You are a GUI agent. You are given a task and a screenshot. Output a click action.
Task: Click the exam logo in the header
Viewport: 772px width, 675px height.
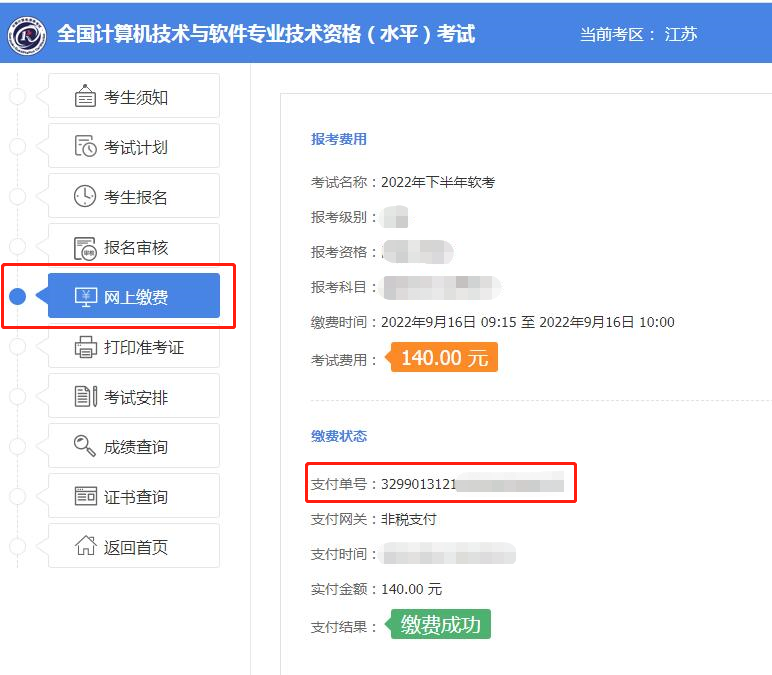(x=27, y=35)
